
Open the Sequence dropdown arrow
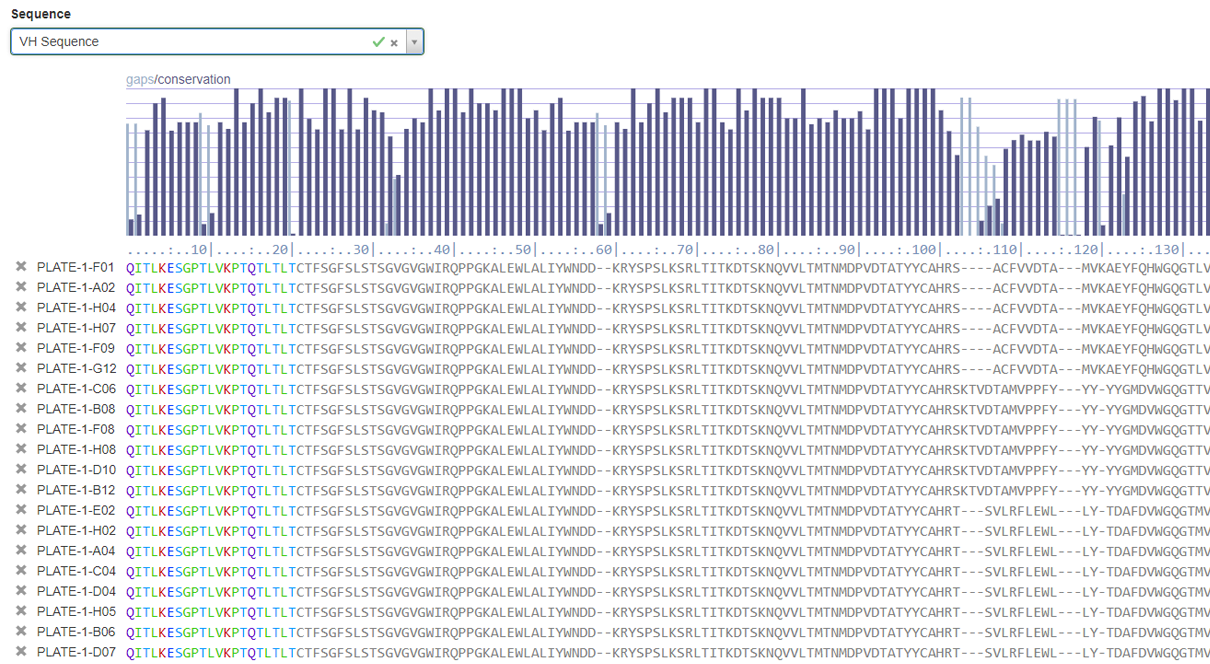click(x=414, y=42)
